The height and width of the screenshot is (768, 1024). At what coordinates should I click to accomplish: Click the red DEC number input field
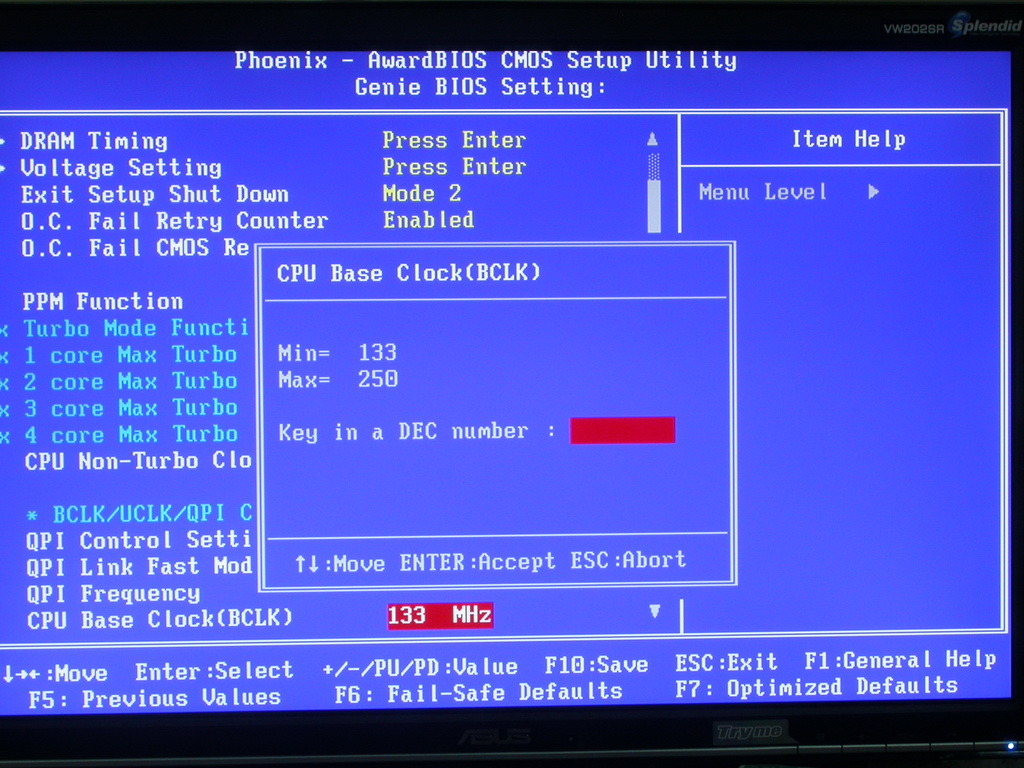pos(622,430)
